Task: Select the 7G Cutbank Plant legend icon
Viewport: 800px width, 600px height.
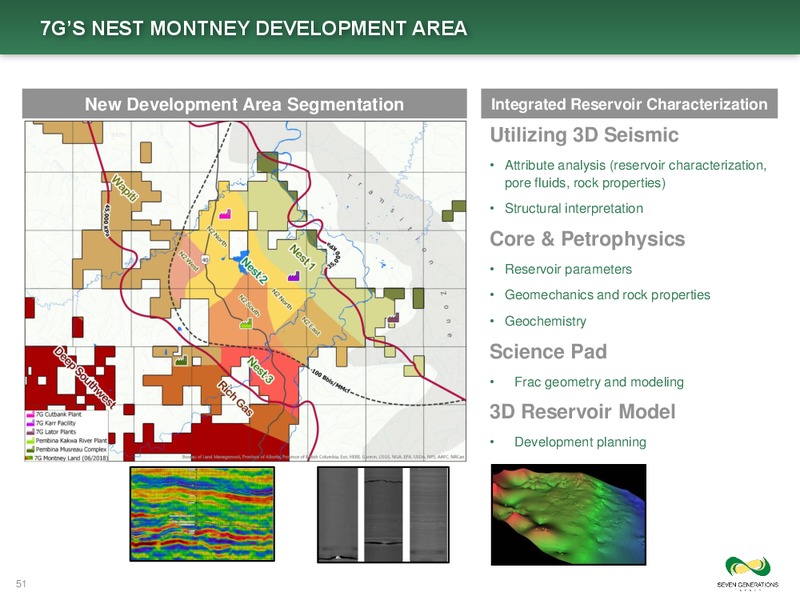Action: pos(30,414)
